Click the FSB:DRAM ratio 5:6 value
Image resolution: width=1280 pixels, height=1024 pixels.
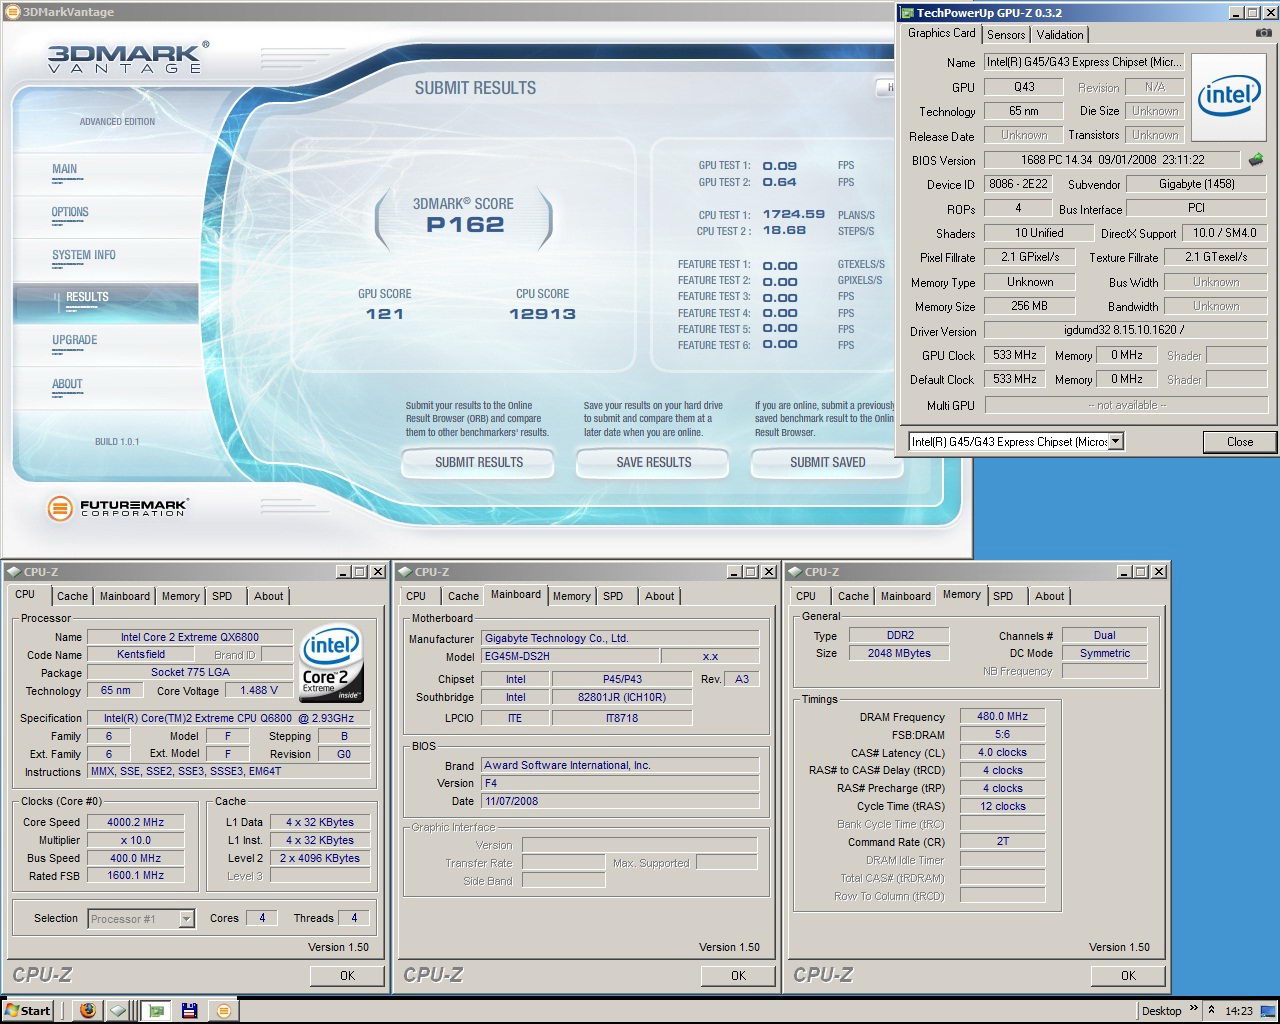(x=1002, y=734)
